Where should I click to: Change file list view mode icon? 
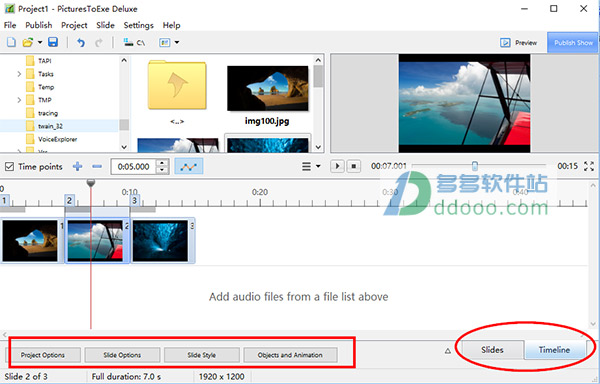pyautogui.click(x=165, y=42)
